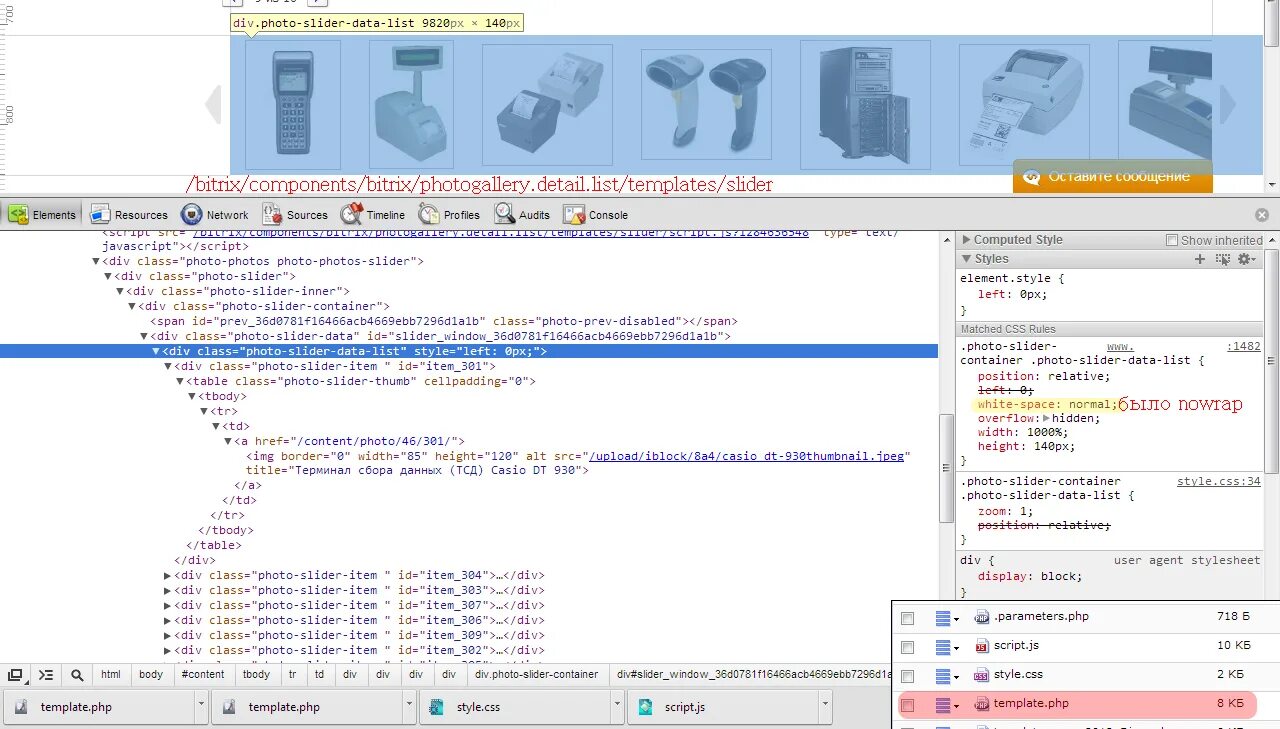Click the style.css file type icon in the file list
The image size is (1280, 729).
point(982,675)
